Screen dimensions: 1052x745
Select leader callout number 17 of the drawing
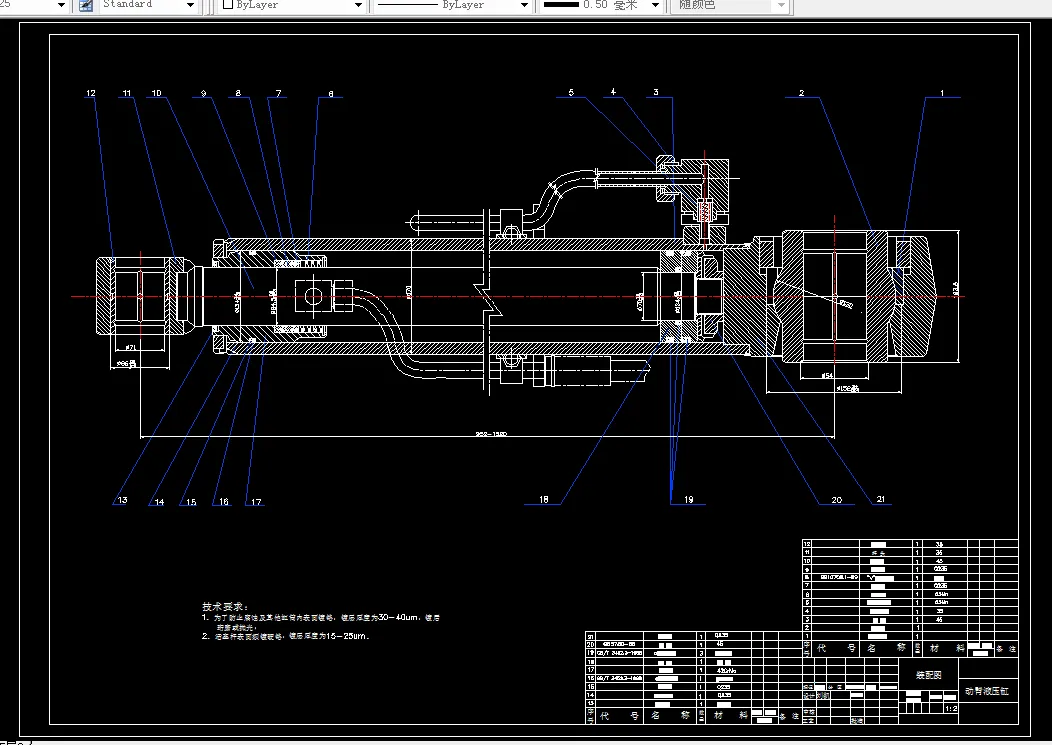coord(256,501)
